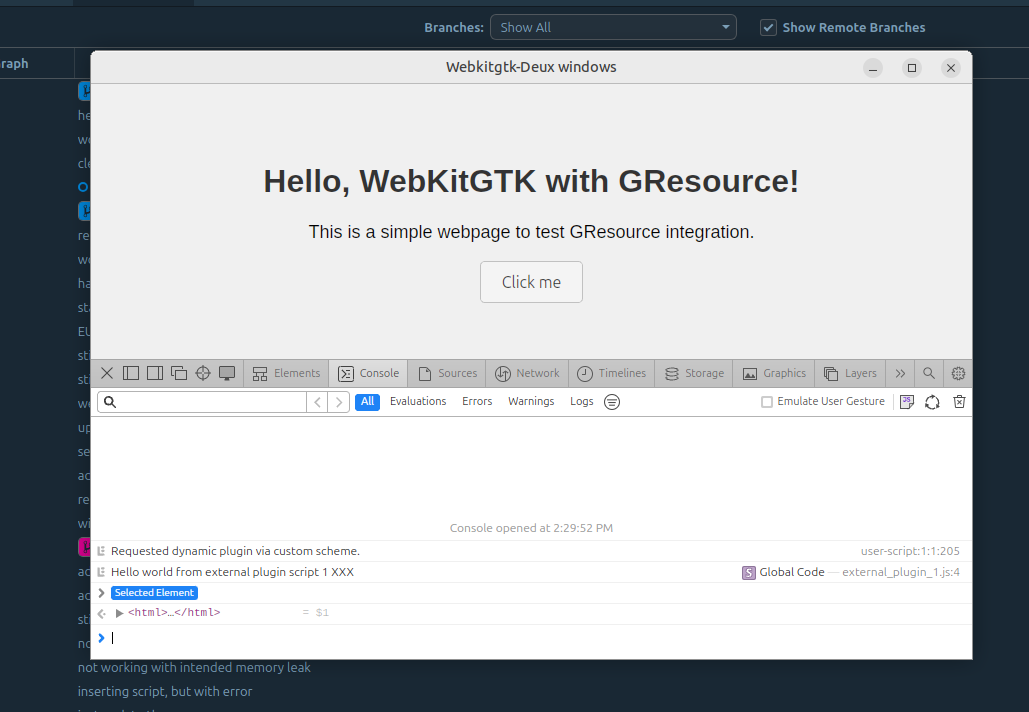This screenshot has height=712, width=1029.
Task: Click the 'Click me' page button
Action: [x=531, y=282]
